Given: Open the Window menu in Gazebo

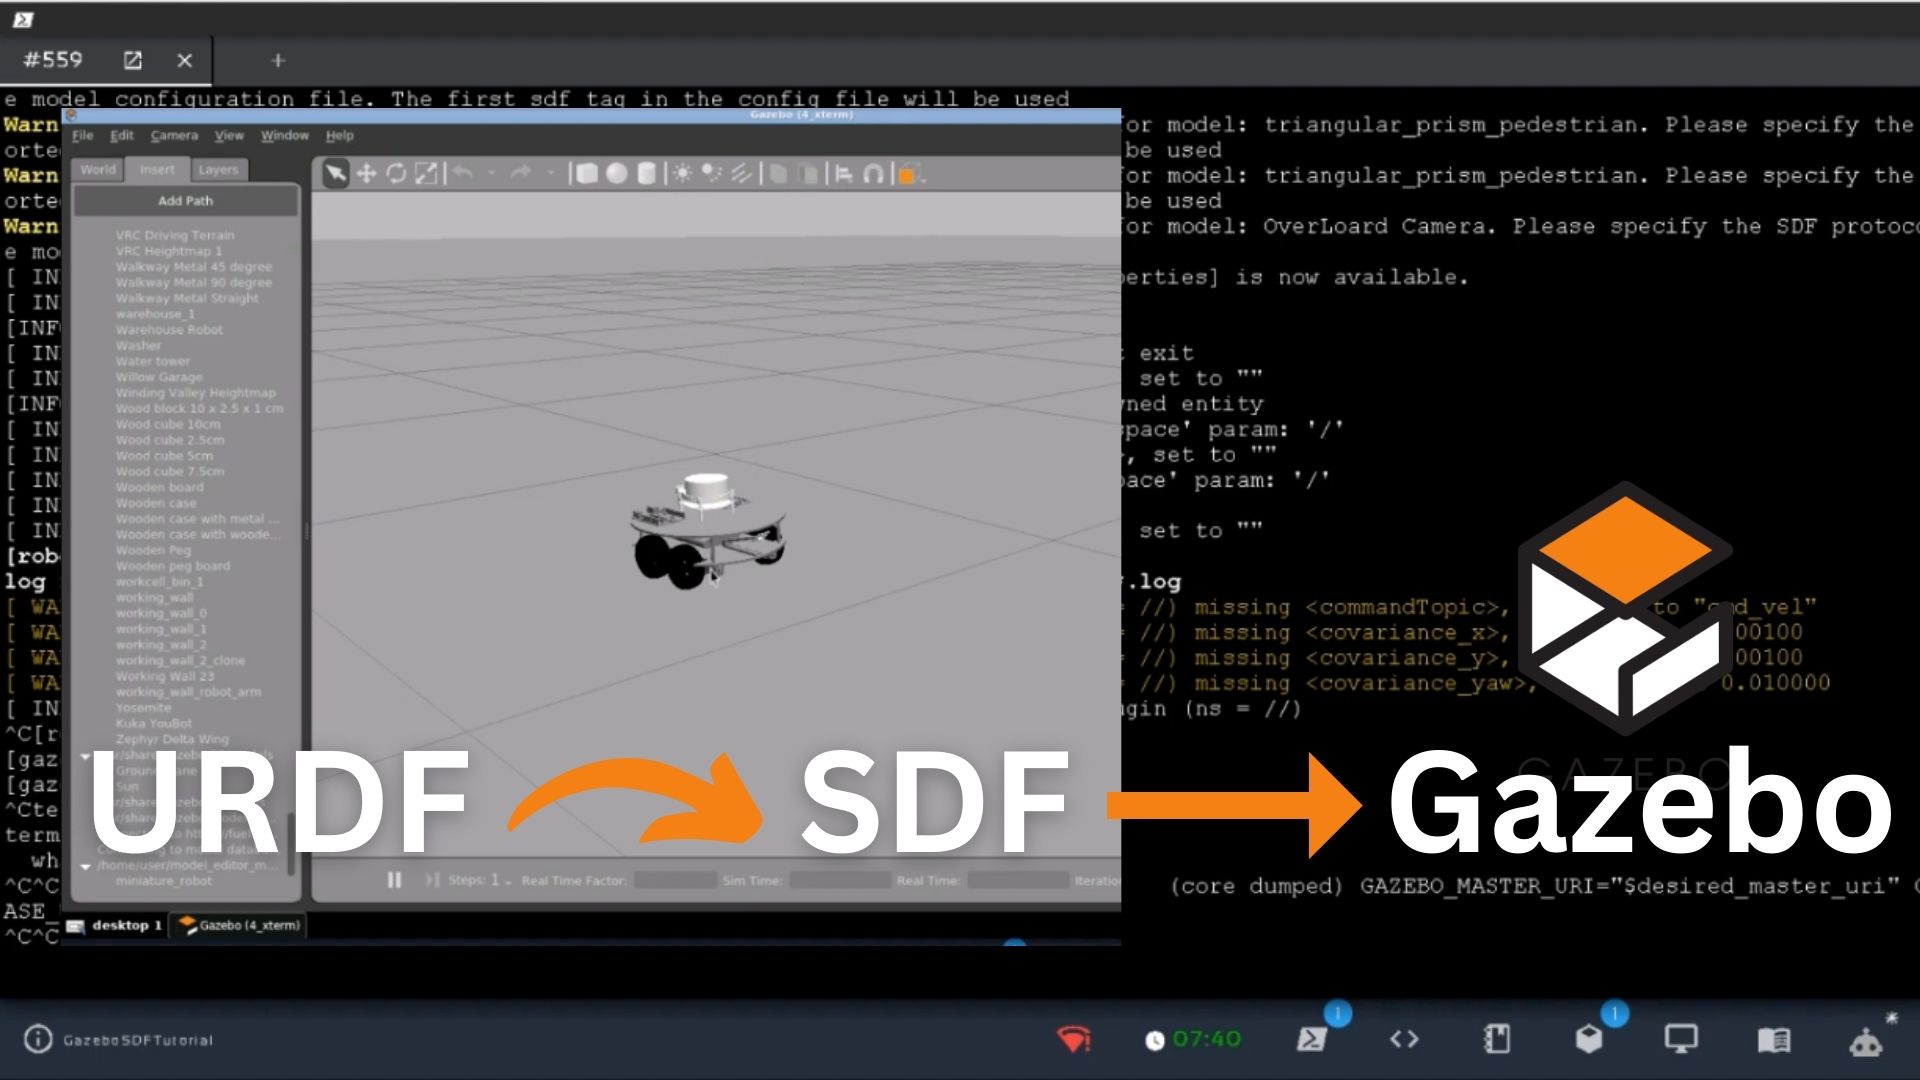Looking at the screenshot, I should pyautogui.click(x=285, y=135).
